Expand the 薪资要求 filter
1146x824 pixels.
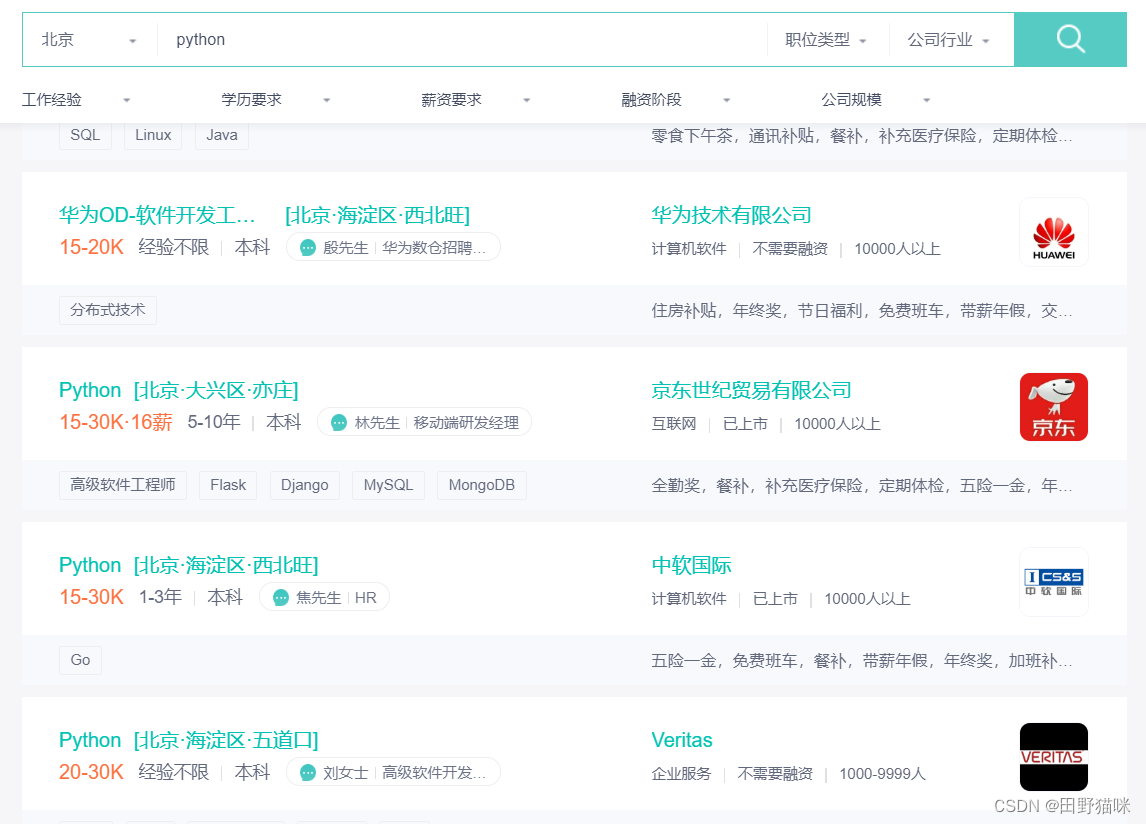tap(475, 99)
